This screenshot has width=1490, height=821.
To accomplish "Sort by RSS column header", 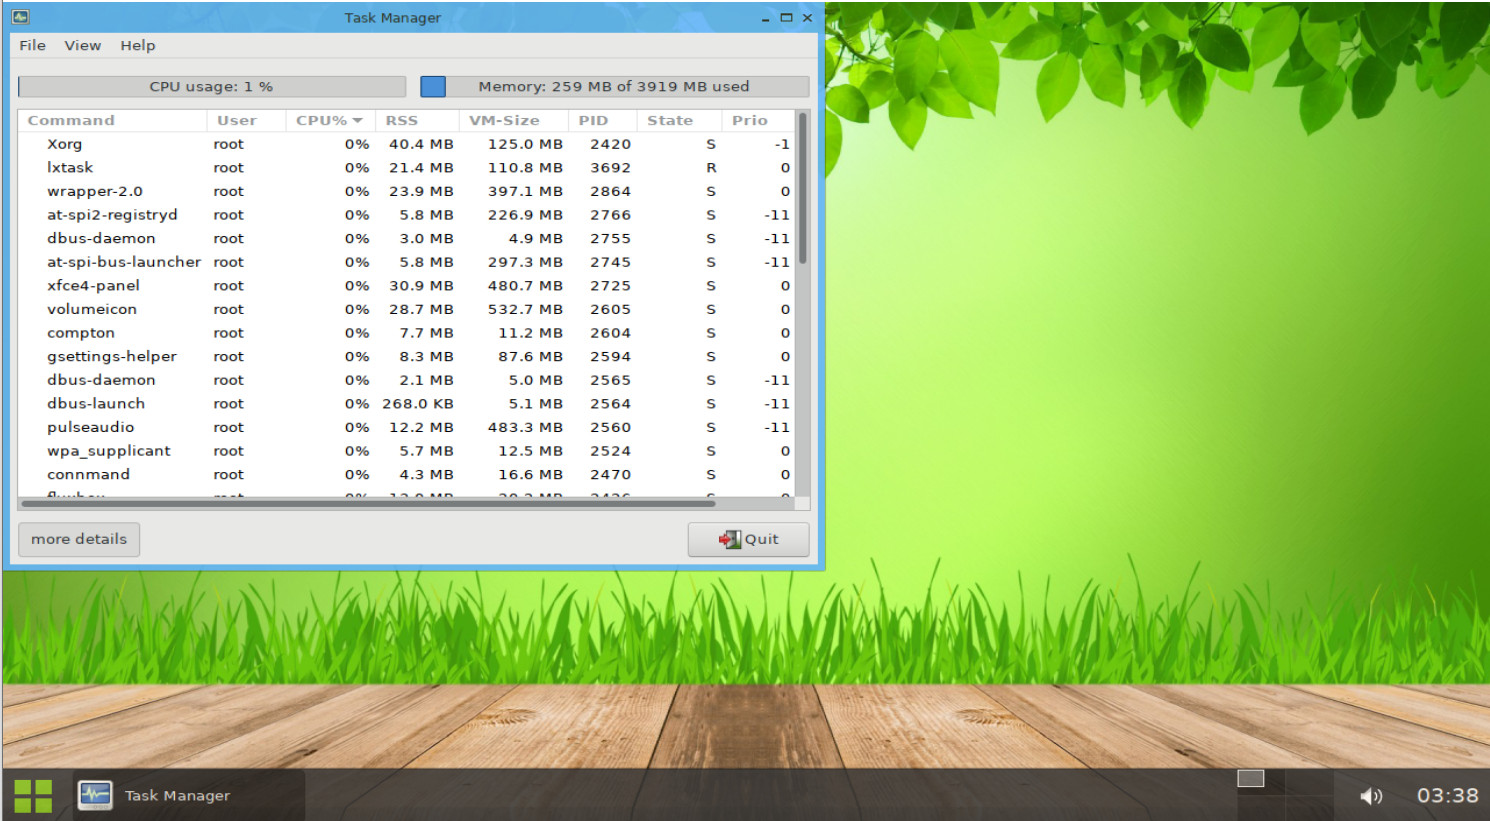I will click(x=417, y=120).
